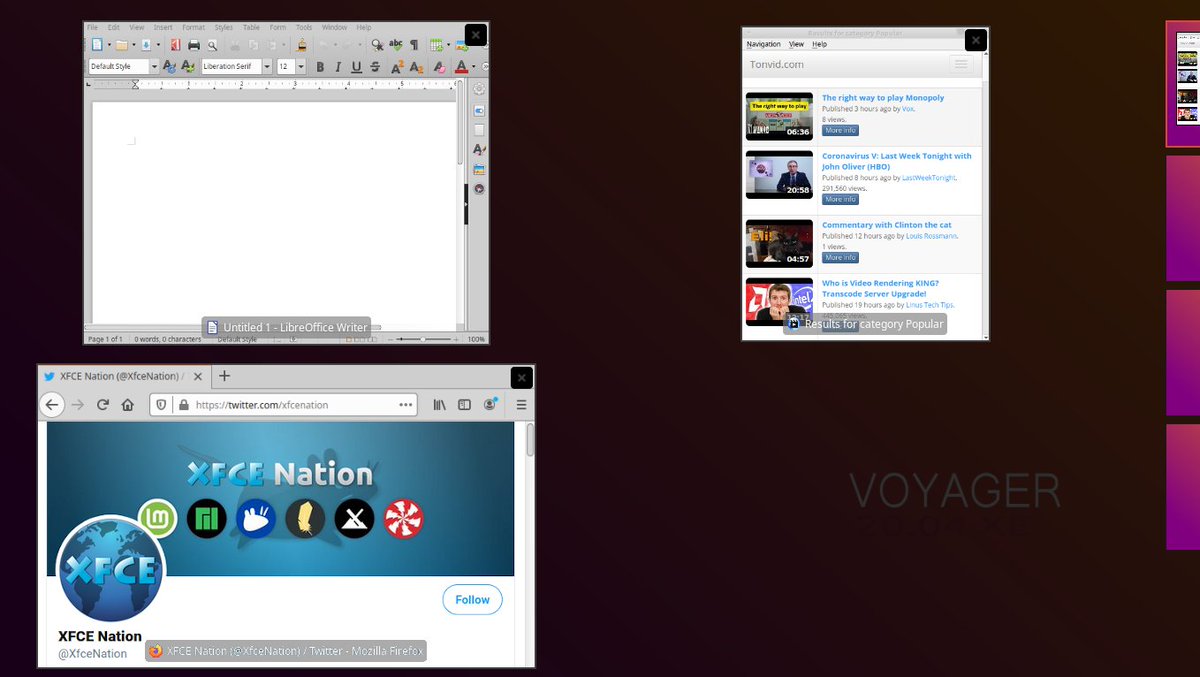The height and width of the screenshot is (677, 1200).
Task: Open Format menu in LibreOffice Writer
Action: pos(193,27)
